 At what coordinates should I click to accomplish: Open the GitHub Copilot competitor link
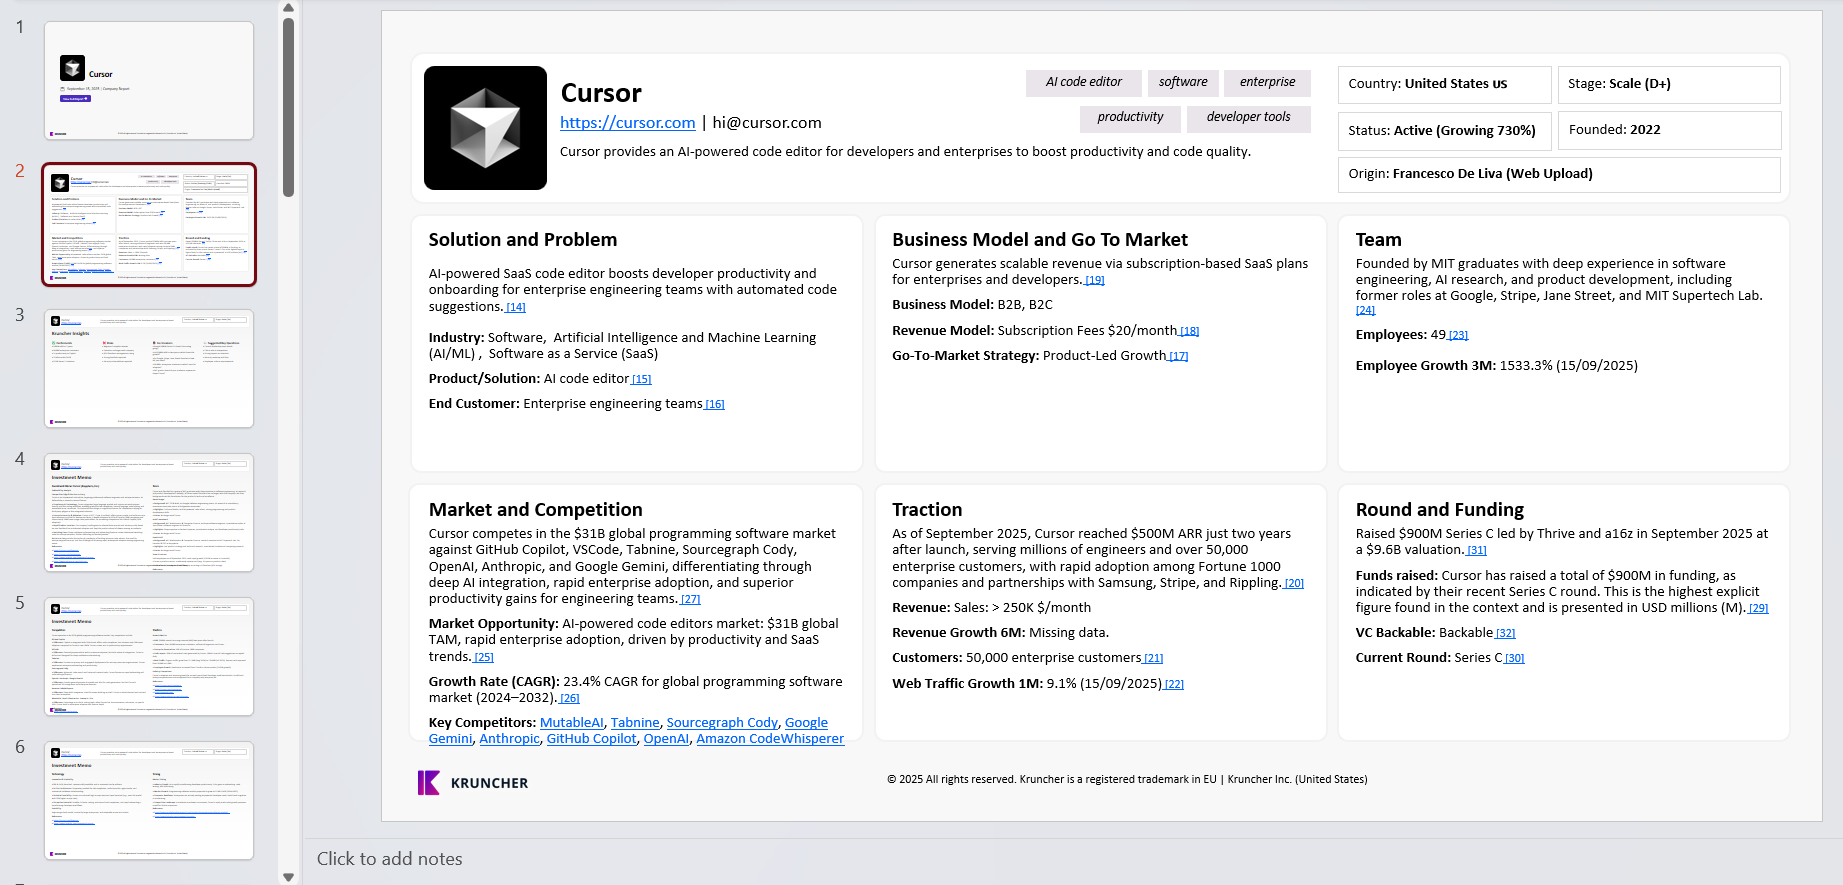[591, 739]
